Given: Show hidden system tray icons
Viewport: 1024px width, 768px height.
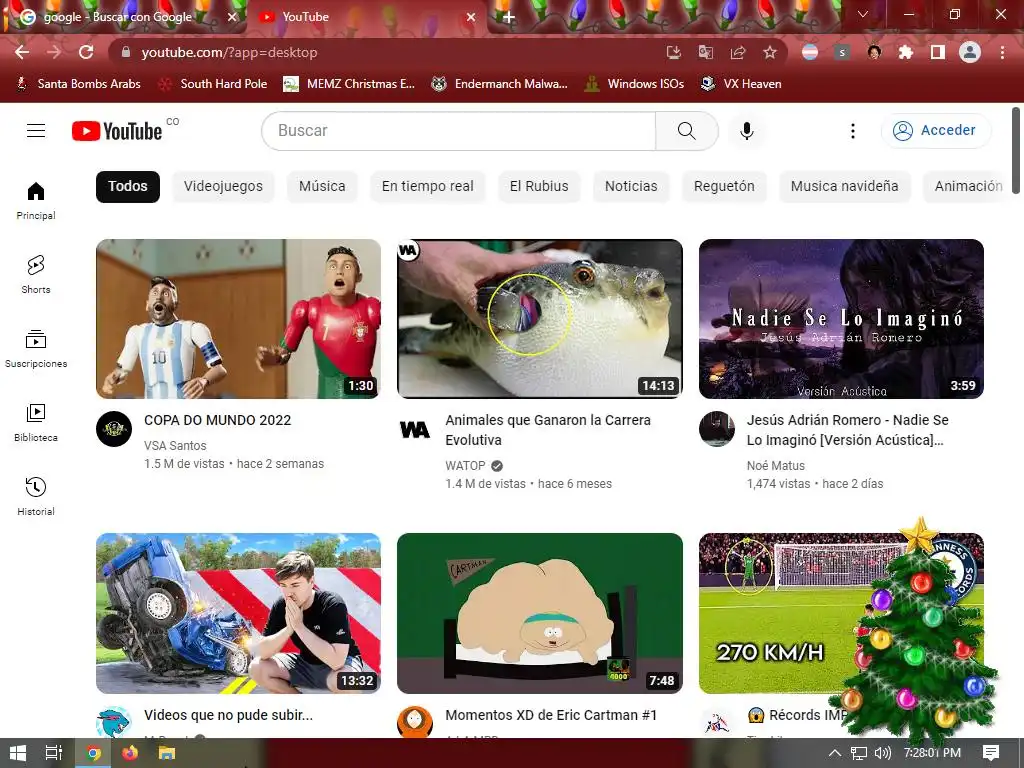Looking at the screenshot, I should point(835,753).
